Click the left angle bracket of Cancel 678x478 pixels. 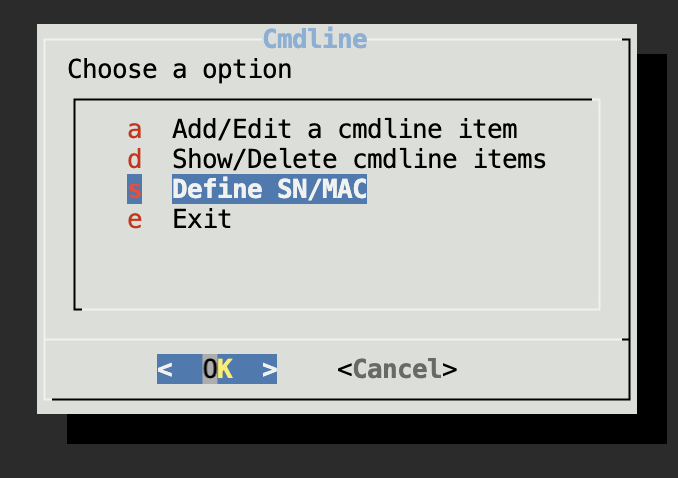pyautogui.click(x=344, y=369)
